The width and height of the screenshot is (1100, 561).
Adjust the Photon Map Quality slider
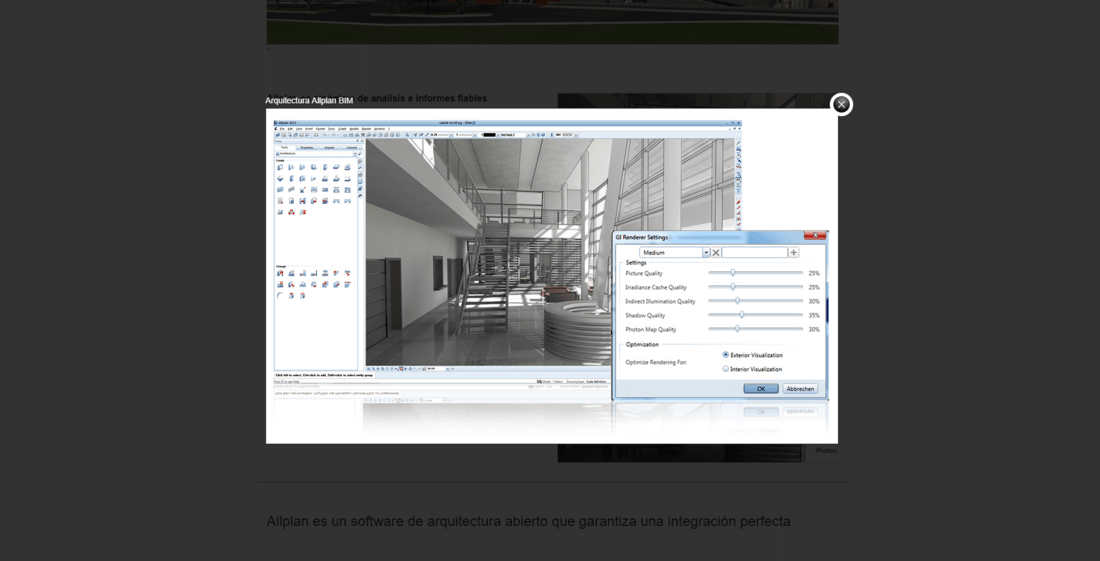[x=756, y=329]
